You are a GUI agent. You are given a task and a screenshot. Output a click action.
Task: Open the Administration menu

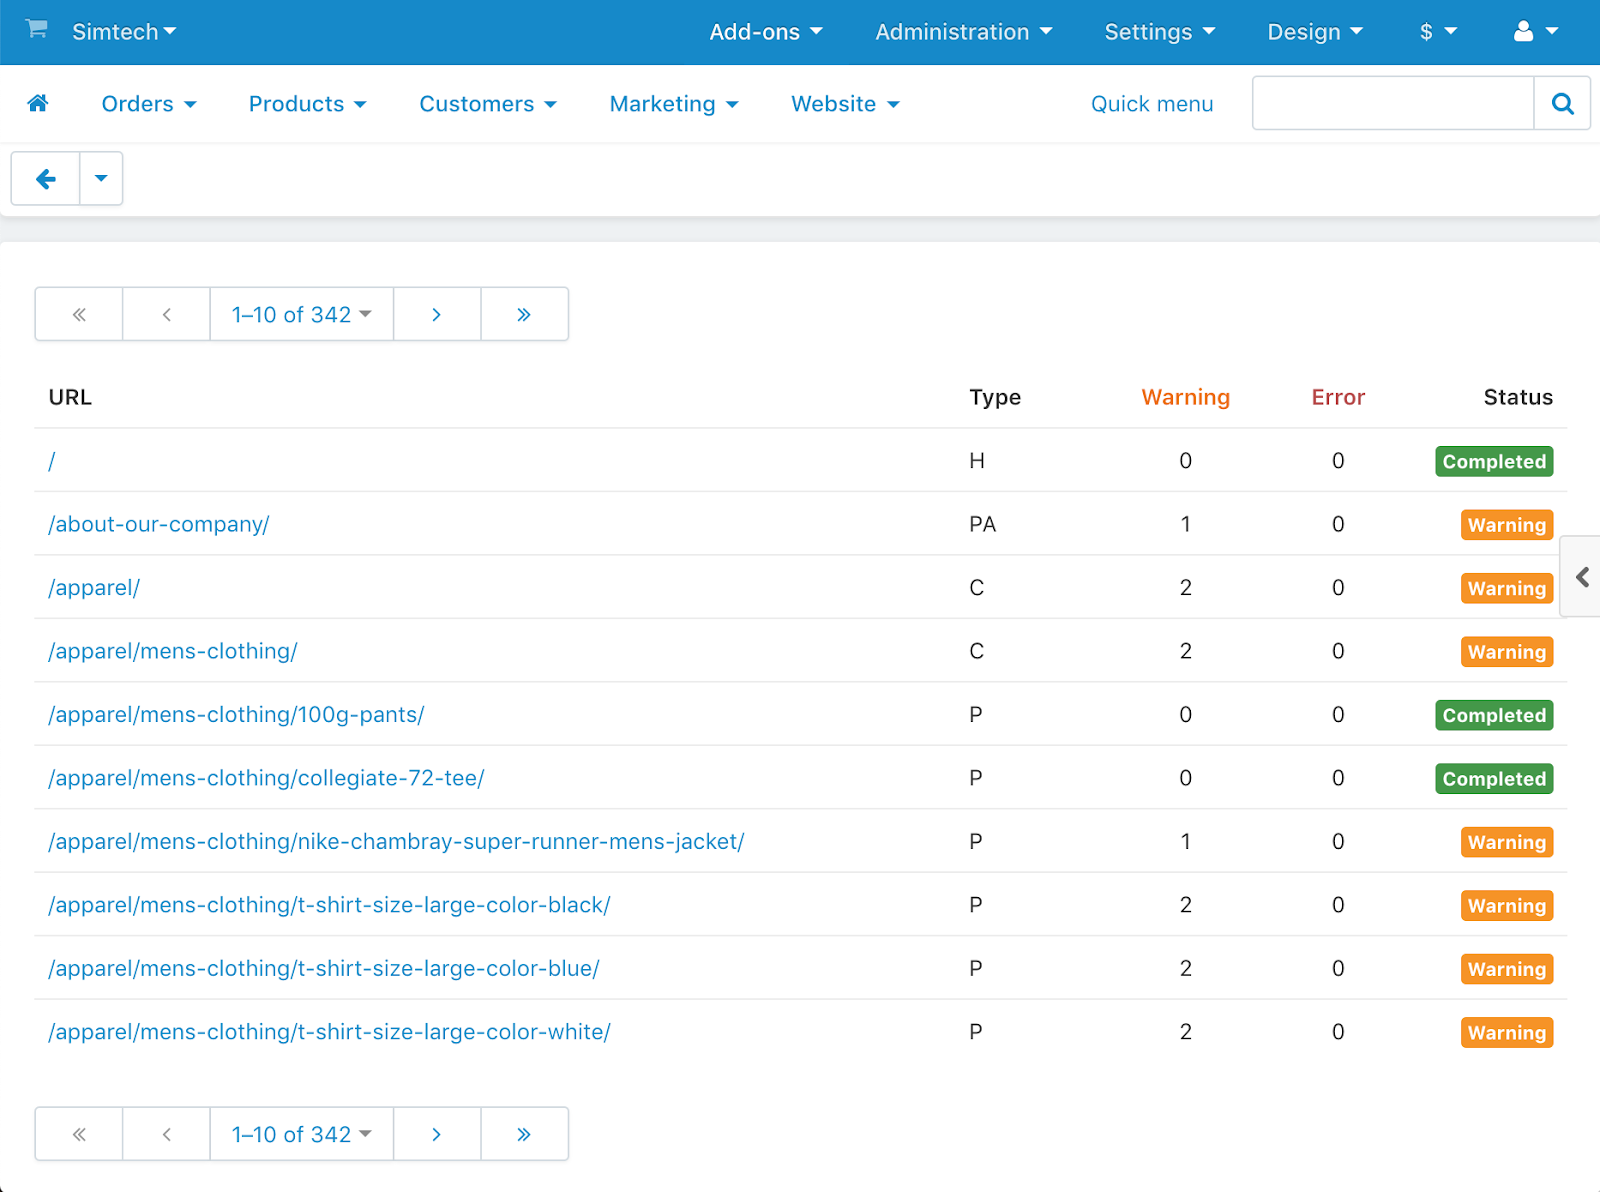point(964,32)
